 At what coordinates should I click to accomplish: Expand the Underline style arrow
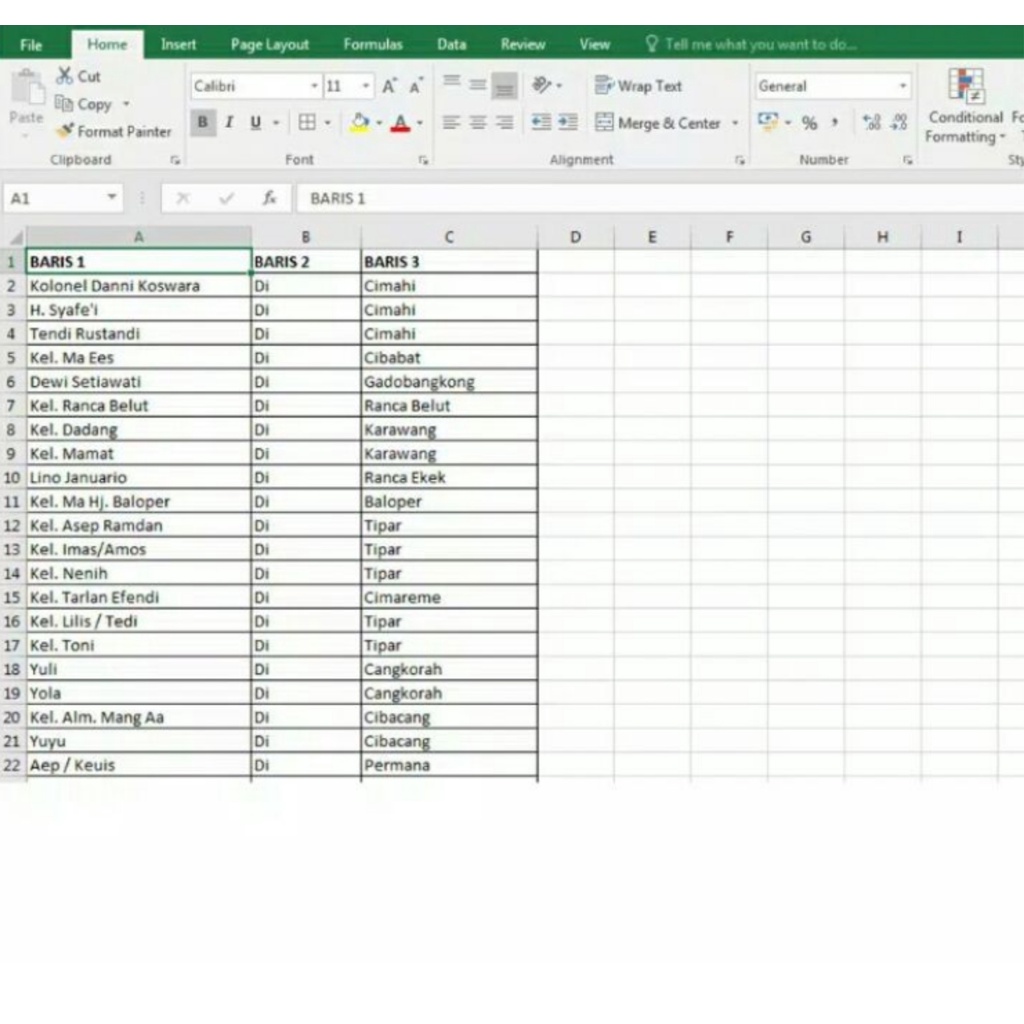(x=276, y=122)
